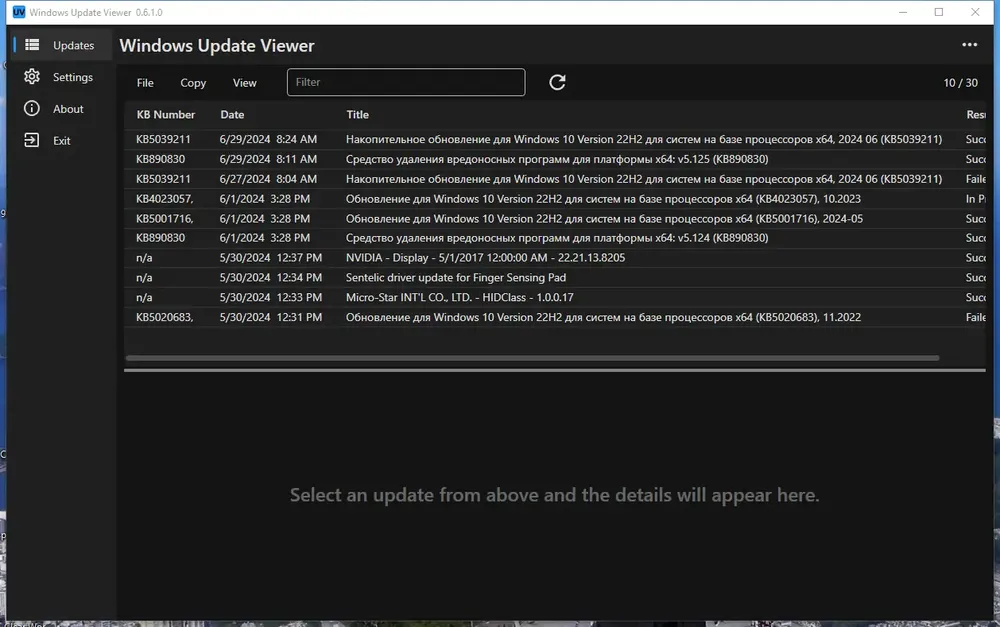Image resolution: width=1000 pixels, height=627 pixels.
Task: Click the title ending with 2024-05
Action: [604, 219]
